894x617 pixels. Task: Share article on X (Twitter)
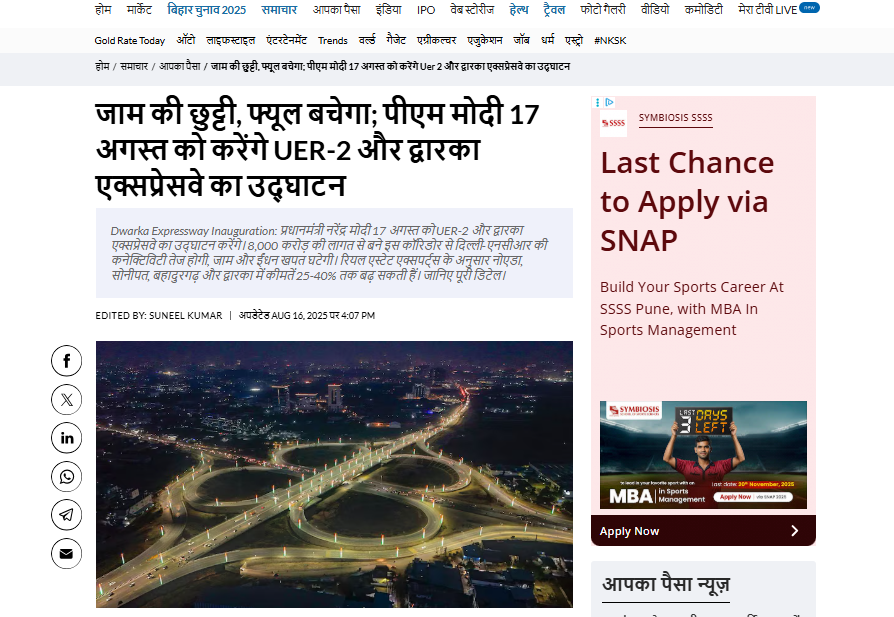(x=66, y=400)
